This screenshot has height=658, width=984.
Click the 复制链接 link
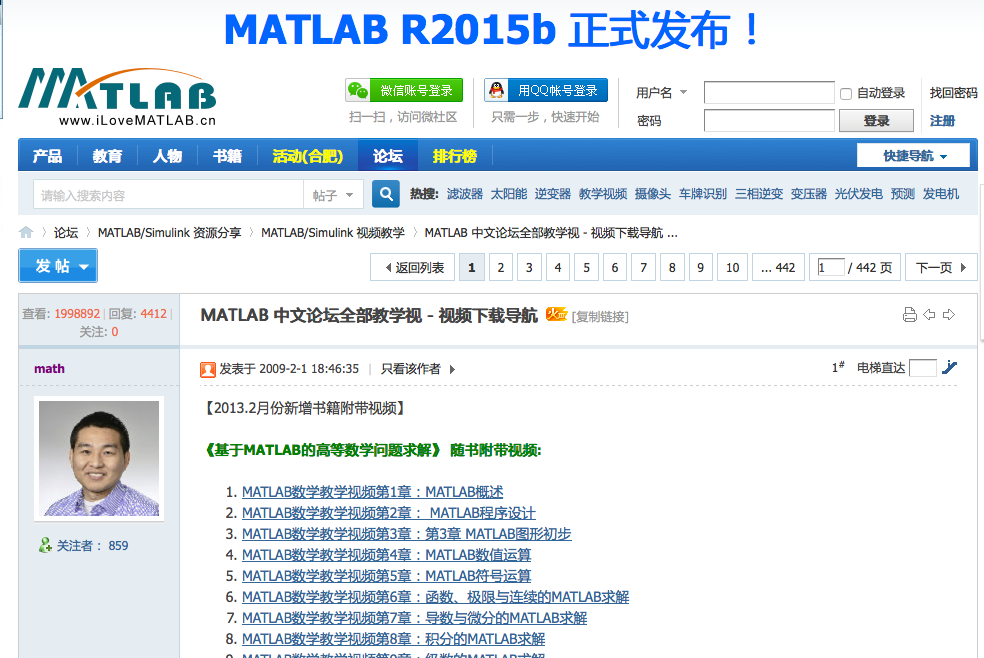tap(600, 317)
